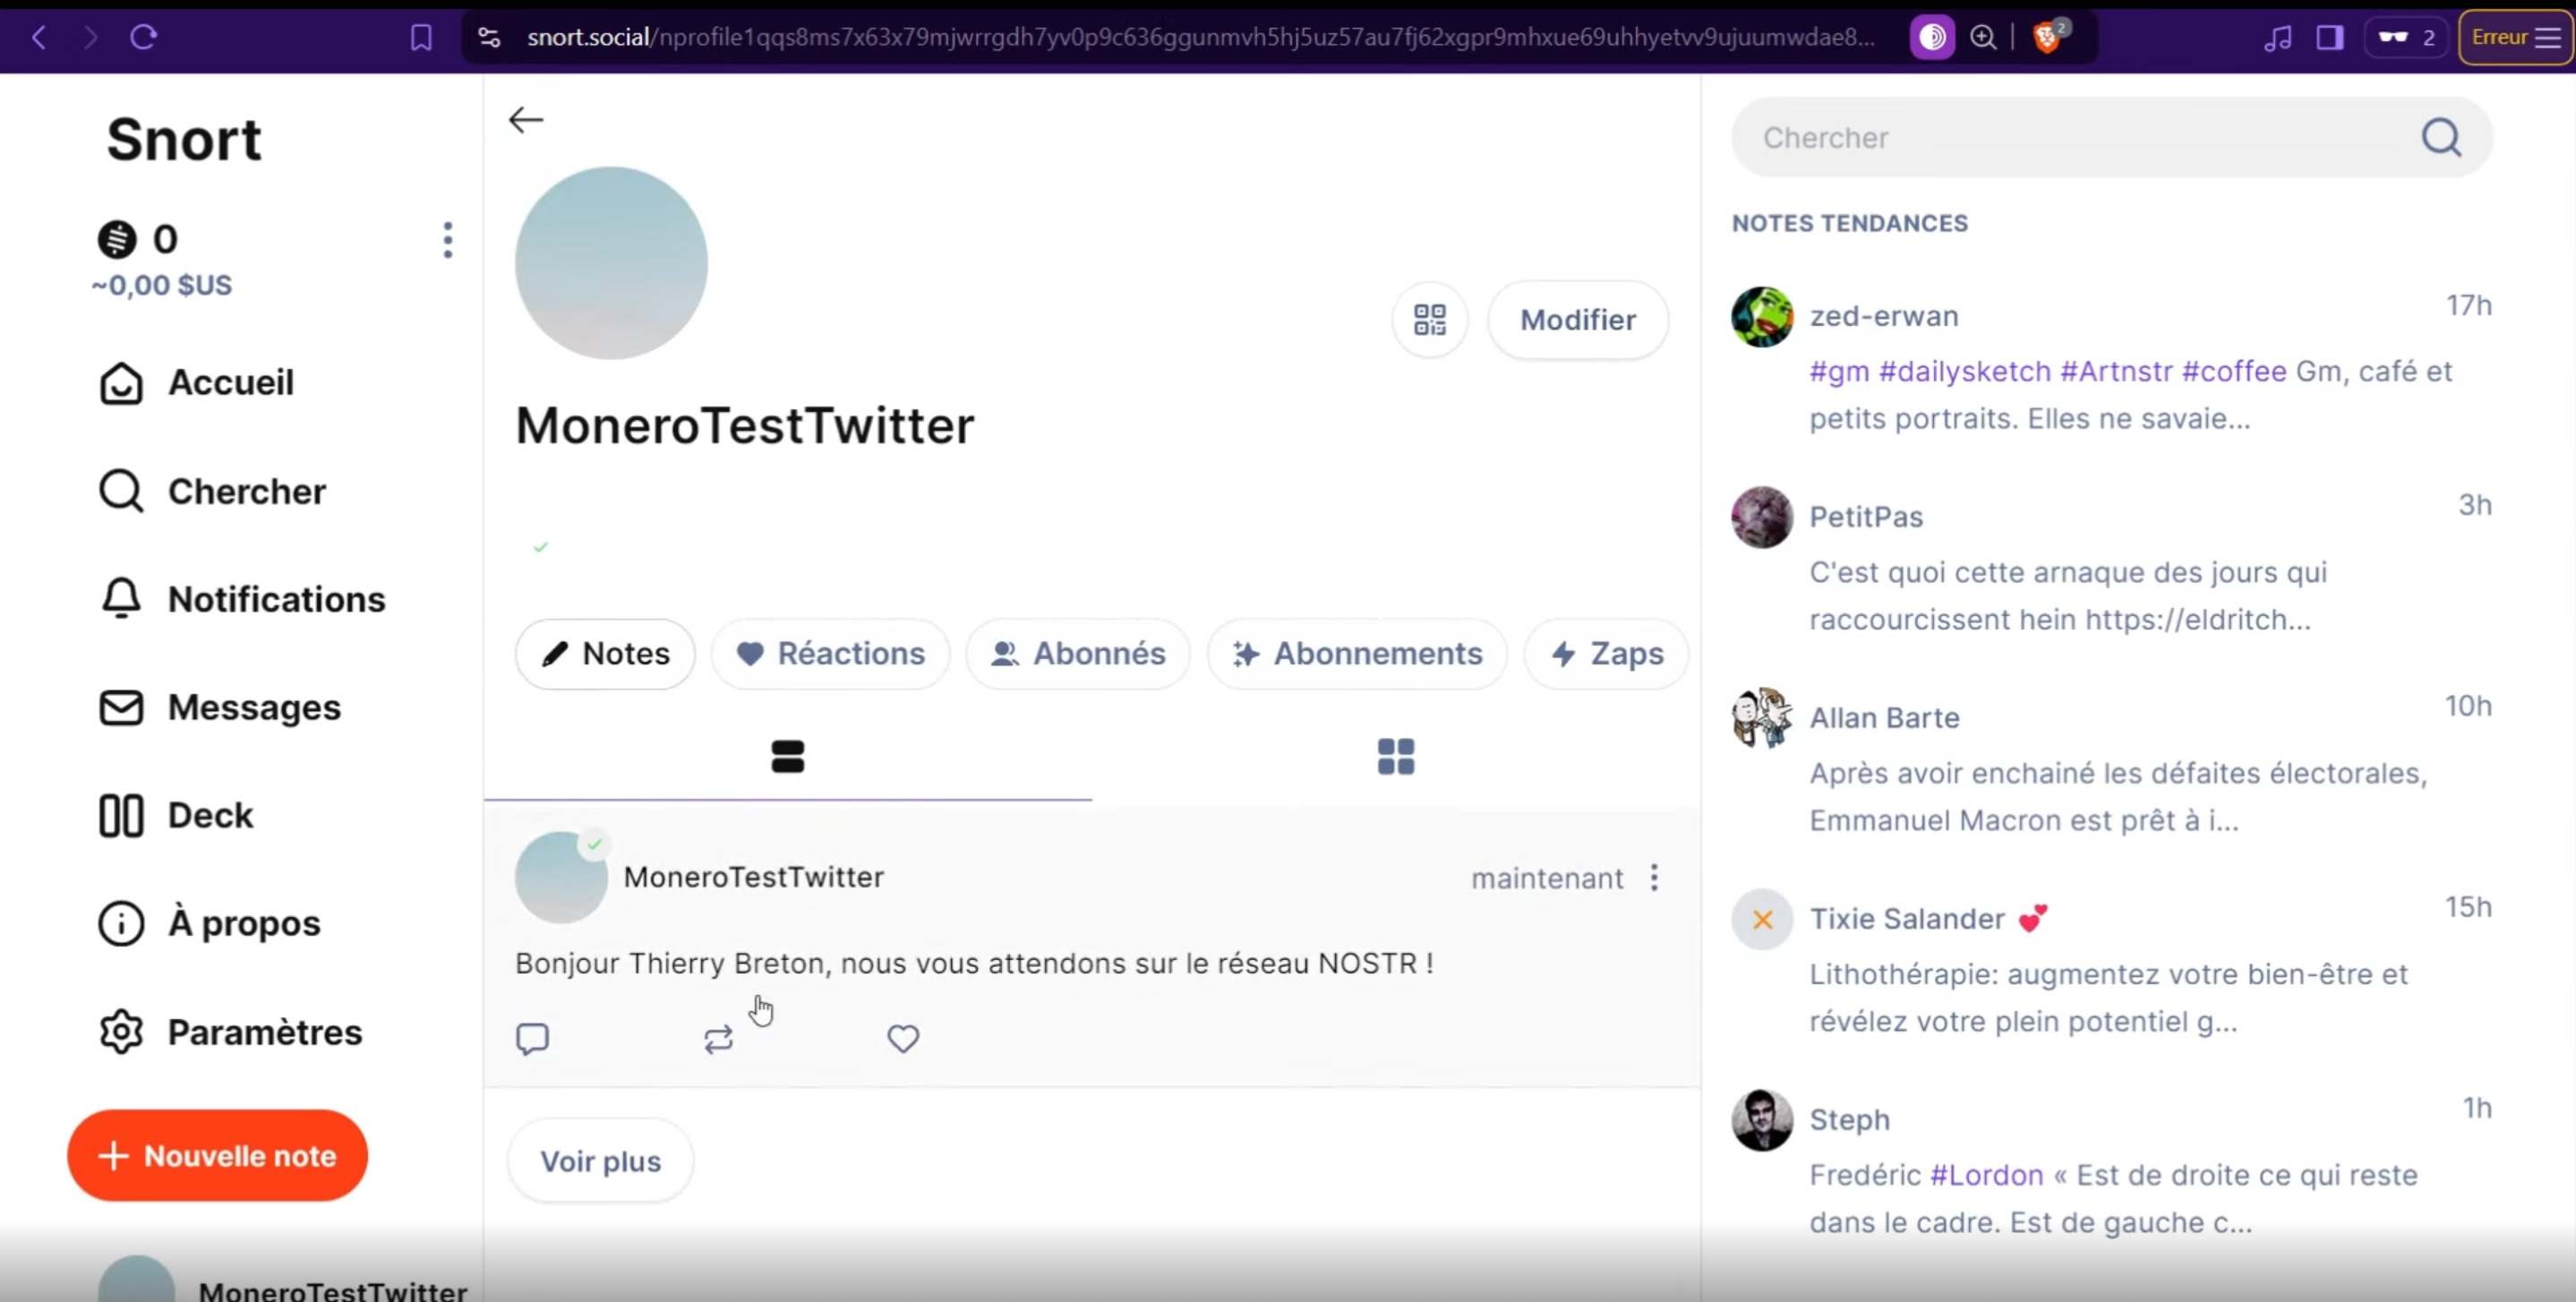Open Allan Barte's avatar
The image size is (2576, 1302).
[1762, 718]
